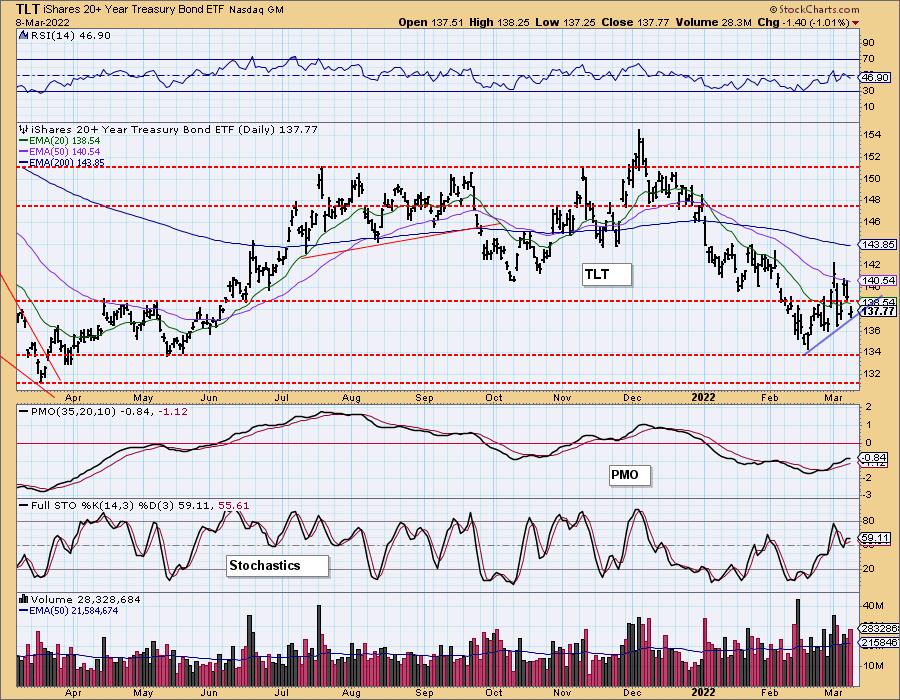This screenshot has height=700, width=900.
Task: Click the RSI(14) 46.90 legend text
Action: click(70, 35)
